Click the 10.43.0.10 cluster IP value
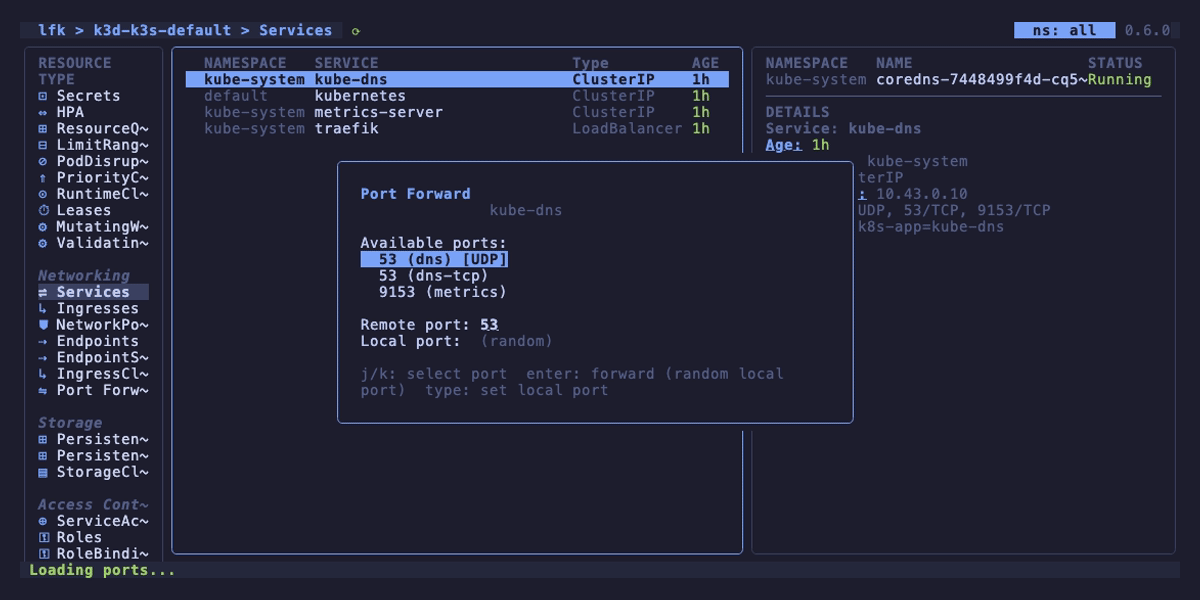The image size is (1200, 600). (921, 194)
